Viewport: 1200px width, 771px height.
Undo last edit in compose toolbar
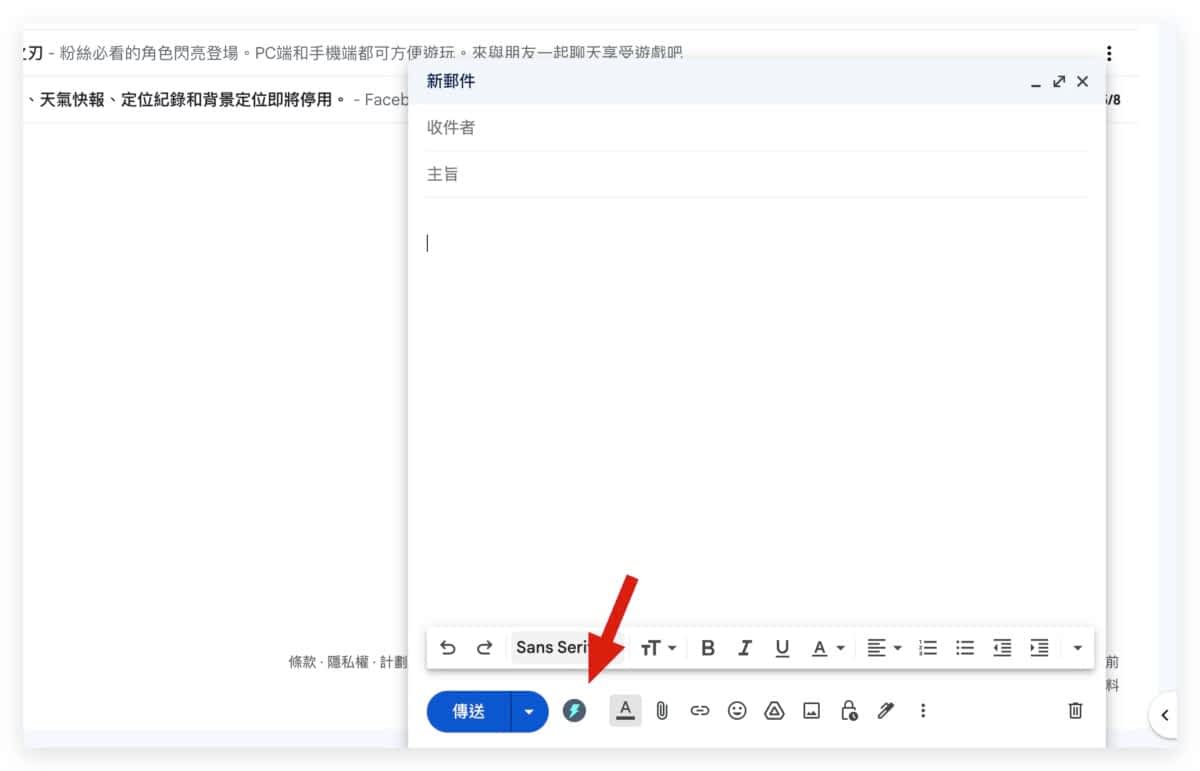pos(448,648)
